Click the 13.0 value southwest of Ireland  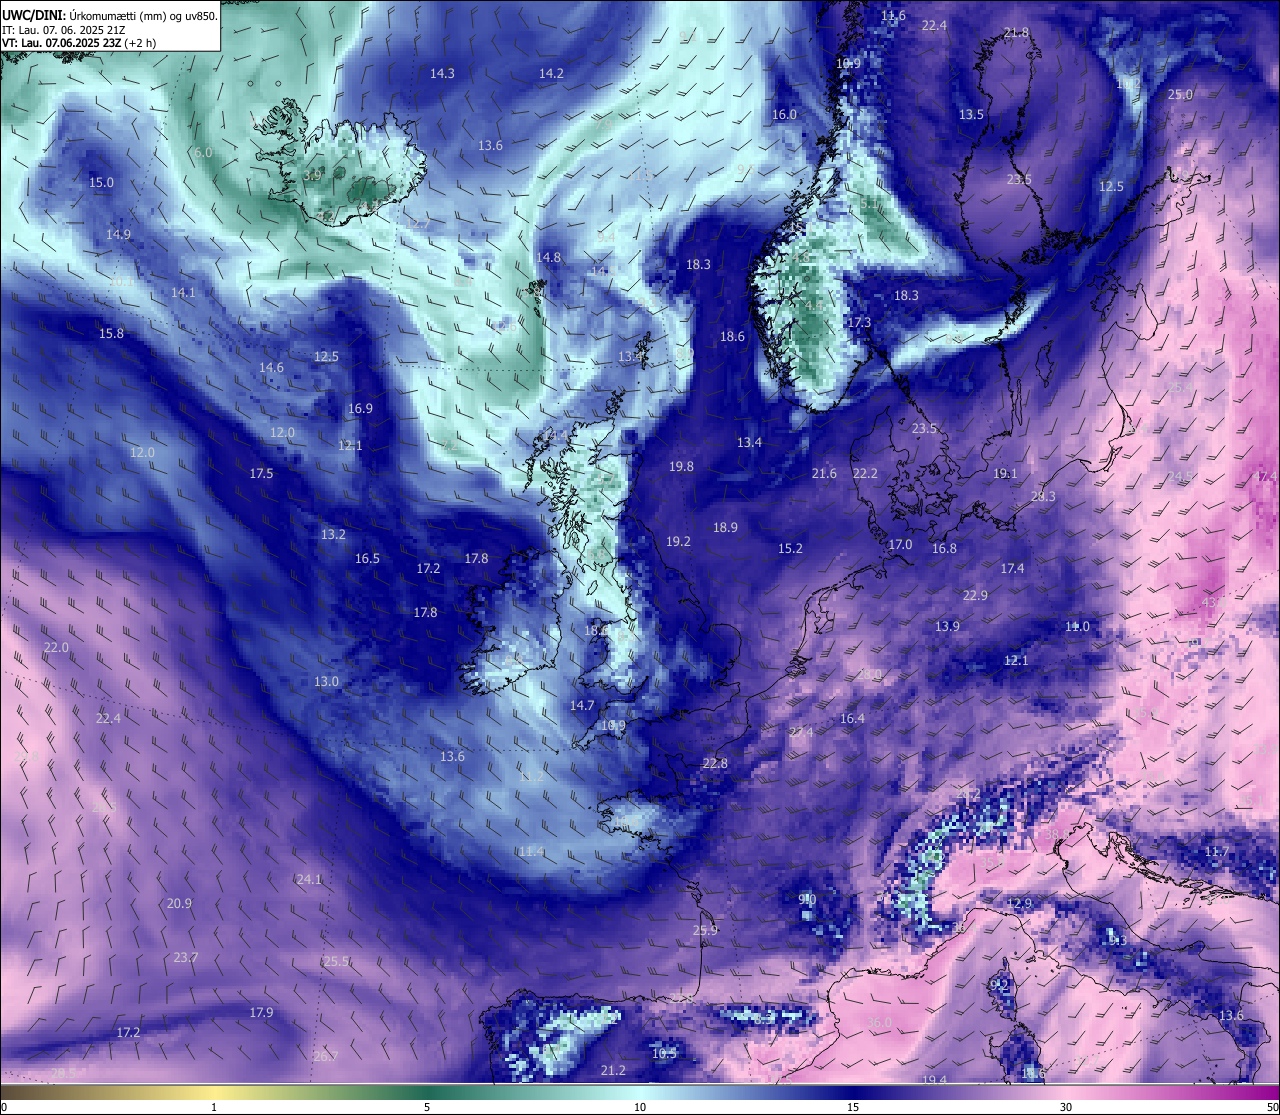coord(326,681)
